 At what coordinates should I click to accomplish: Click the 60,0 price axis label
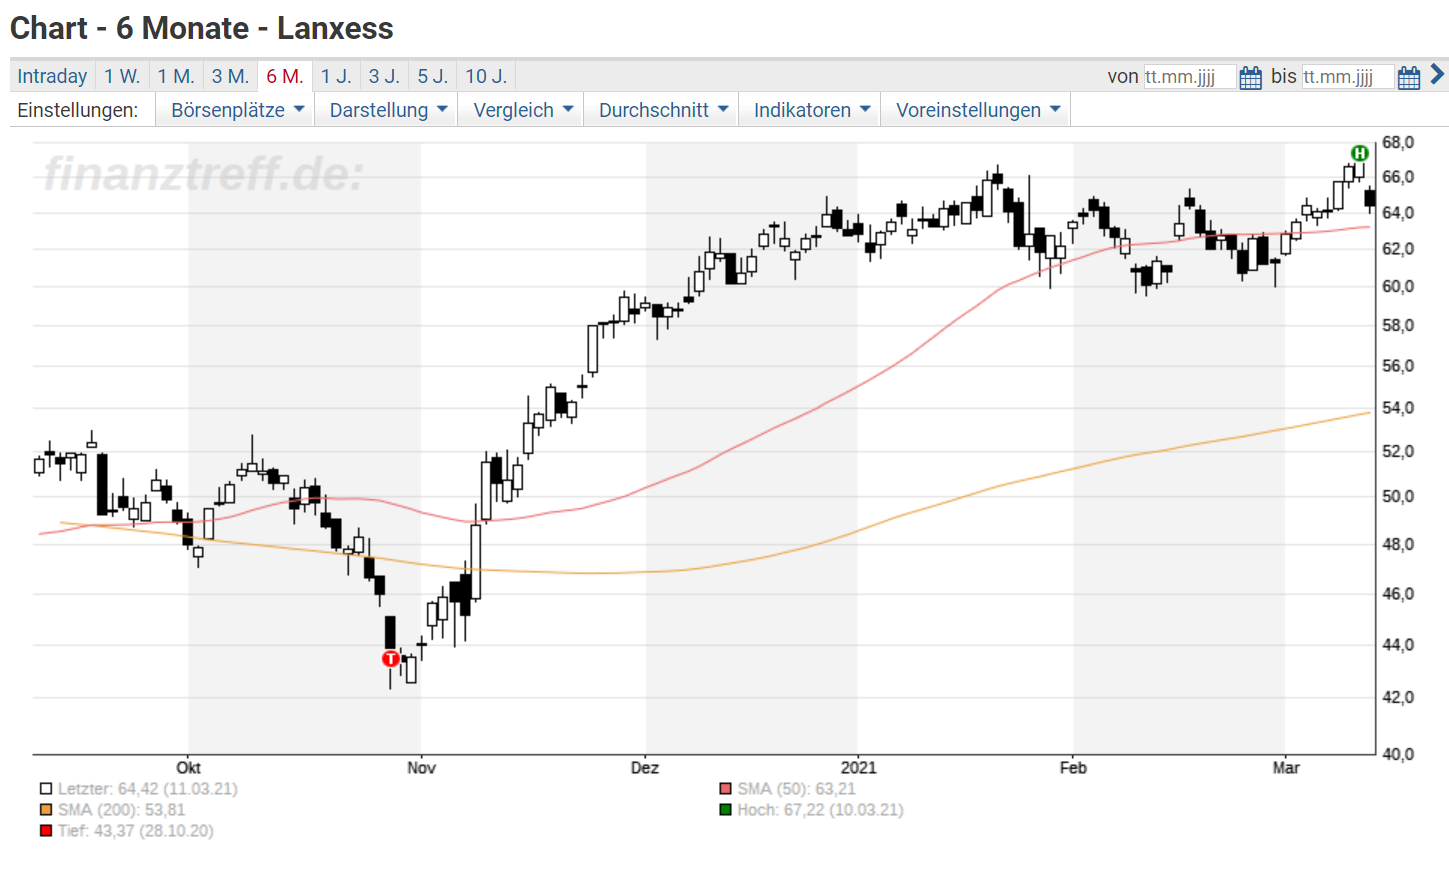[1398, 286]
